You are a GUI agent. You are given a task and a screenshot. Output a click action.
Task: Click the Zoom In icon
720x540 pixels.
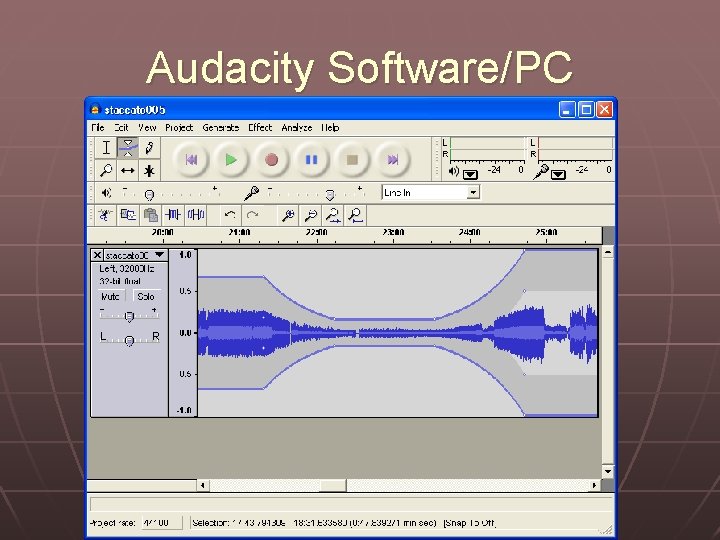pyautogui.click(x=288, y=215)
